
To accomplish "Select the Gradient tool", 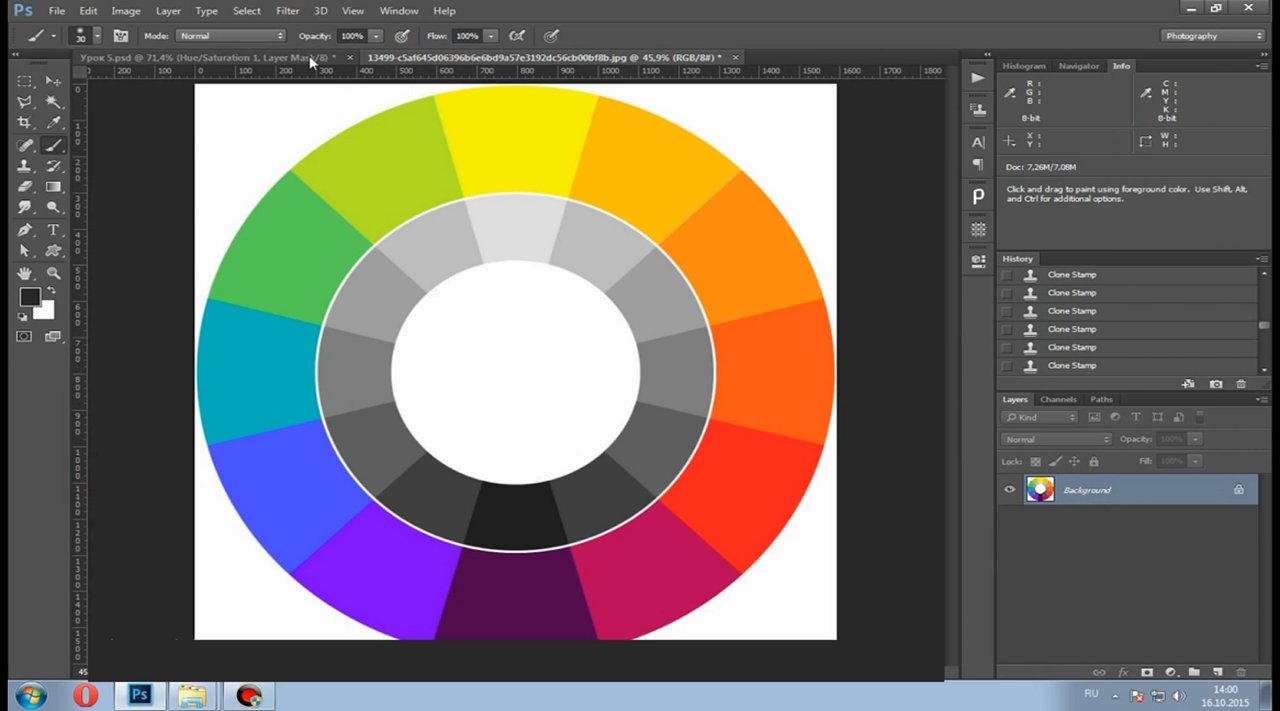I will 53,187.
